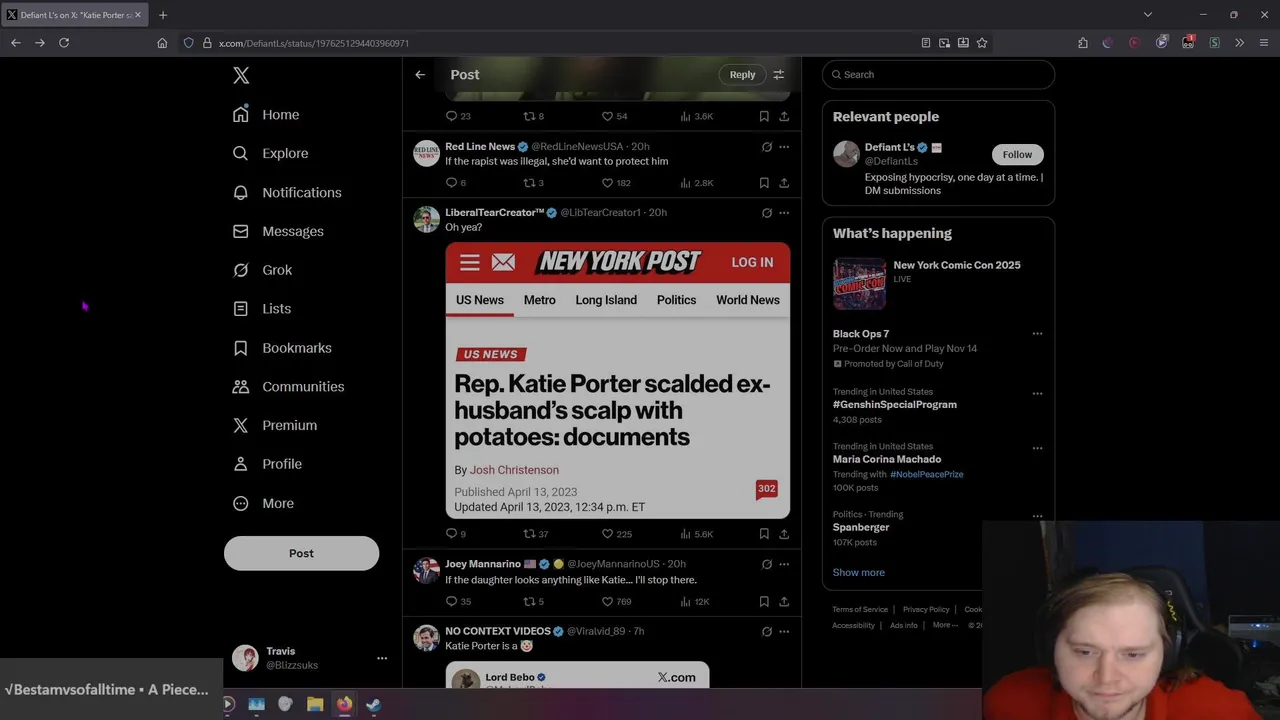Bookmark Joey Mannarino's reply
Viewport: 1280px width, 720px height.
pos(764,602)
